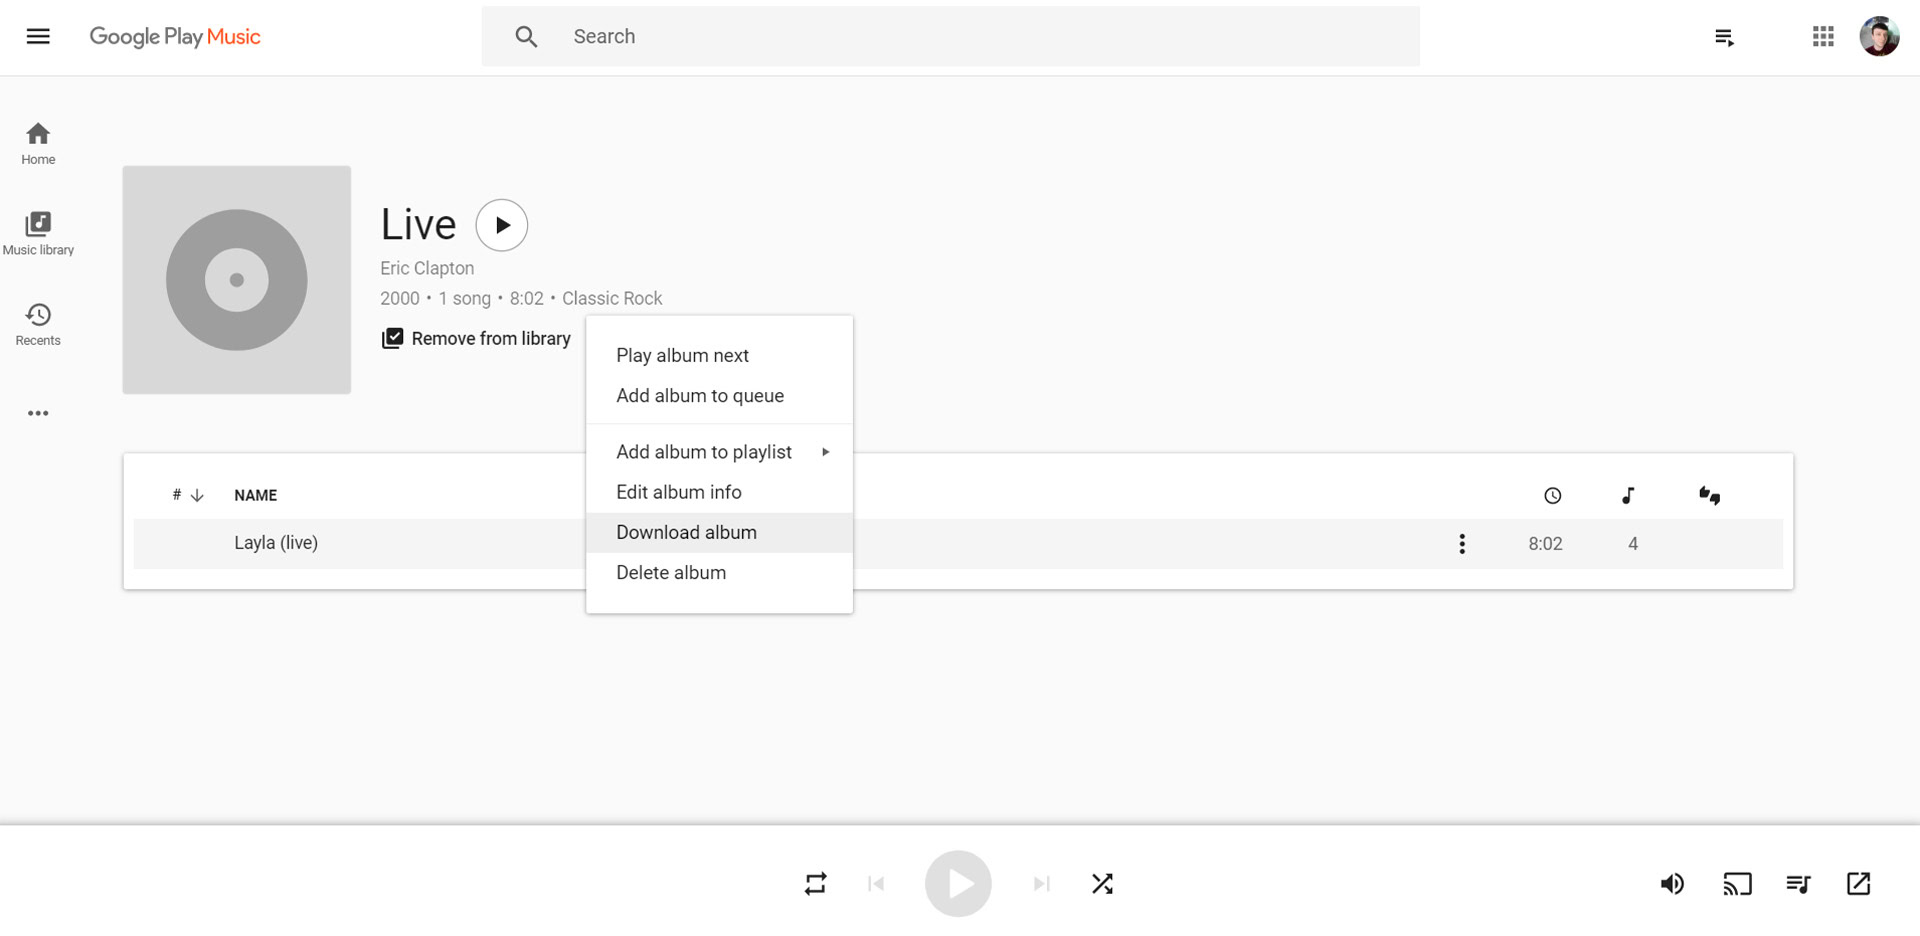Open Layla (live) song options menu
The image size is (1920, 936).
pos(1462,544)
